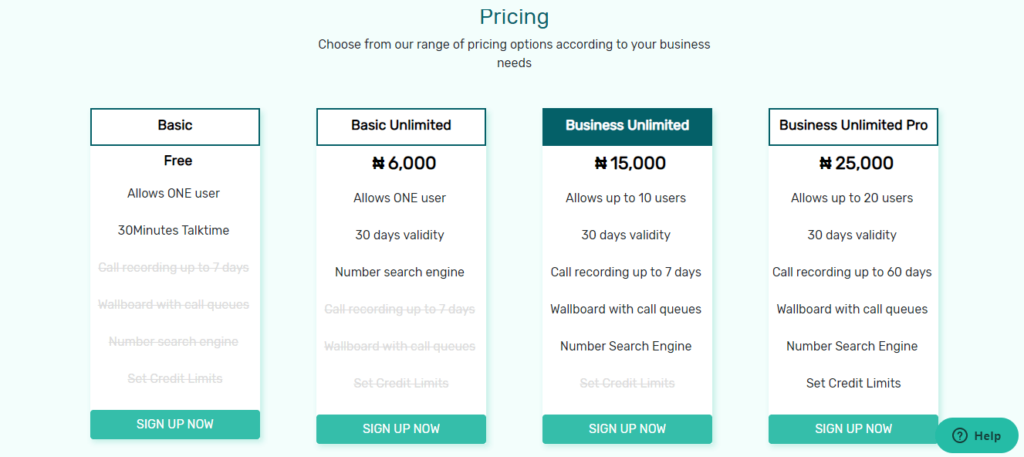Click the ₦15,000 price label
Screen dimensions: 1024x457
coord(629,163)
